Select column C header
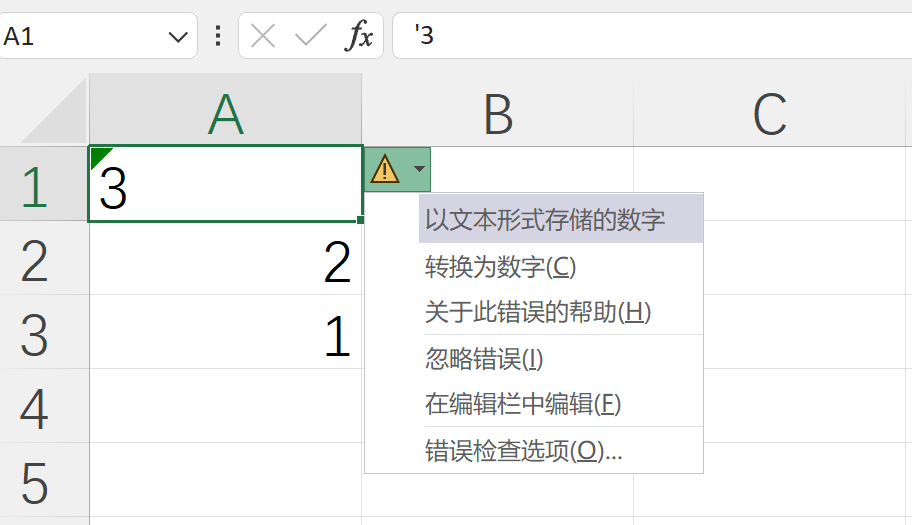The height and width of the screenshot is (525, 912). [769, 115]
